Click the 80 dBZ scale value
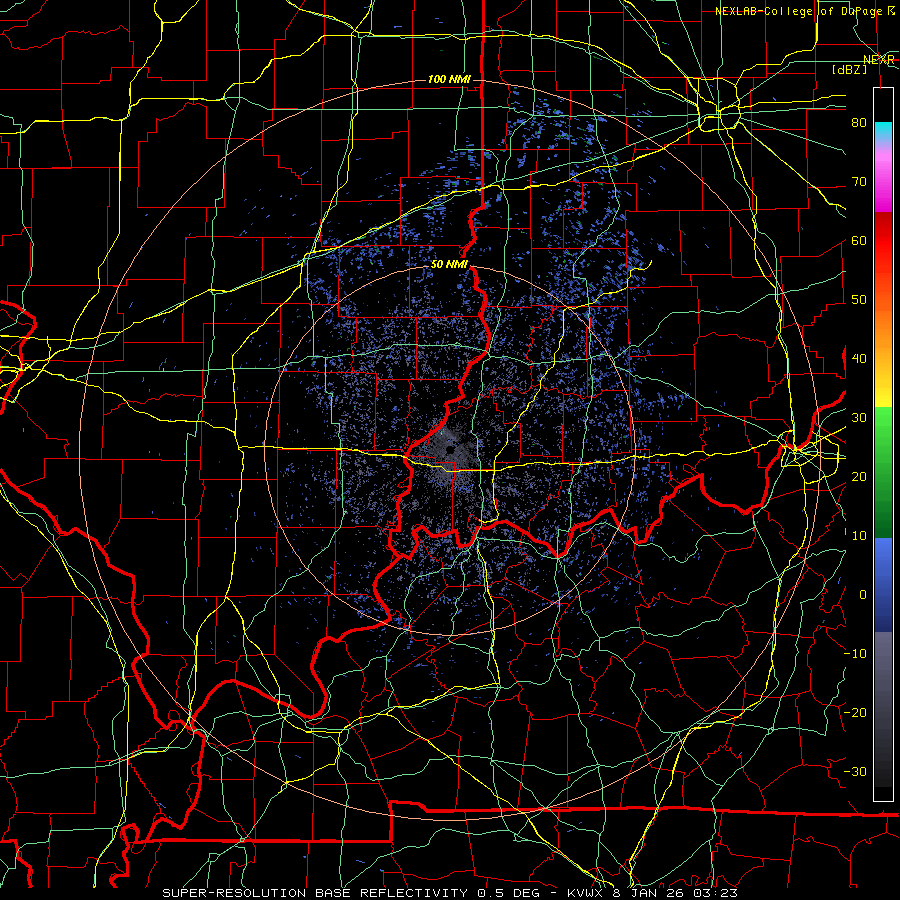This screenshot has height=900, width=900. click(859, 122)
